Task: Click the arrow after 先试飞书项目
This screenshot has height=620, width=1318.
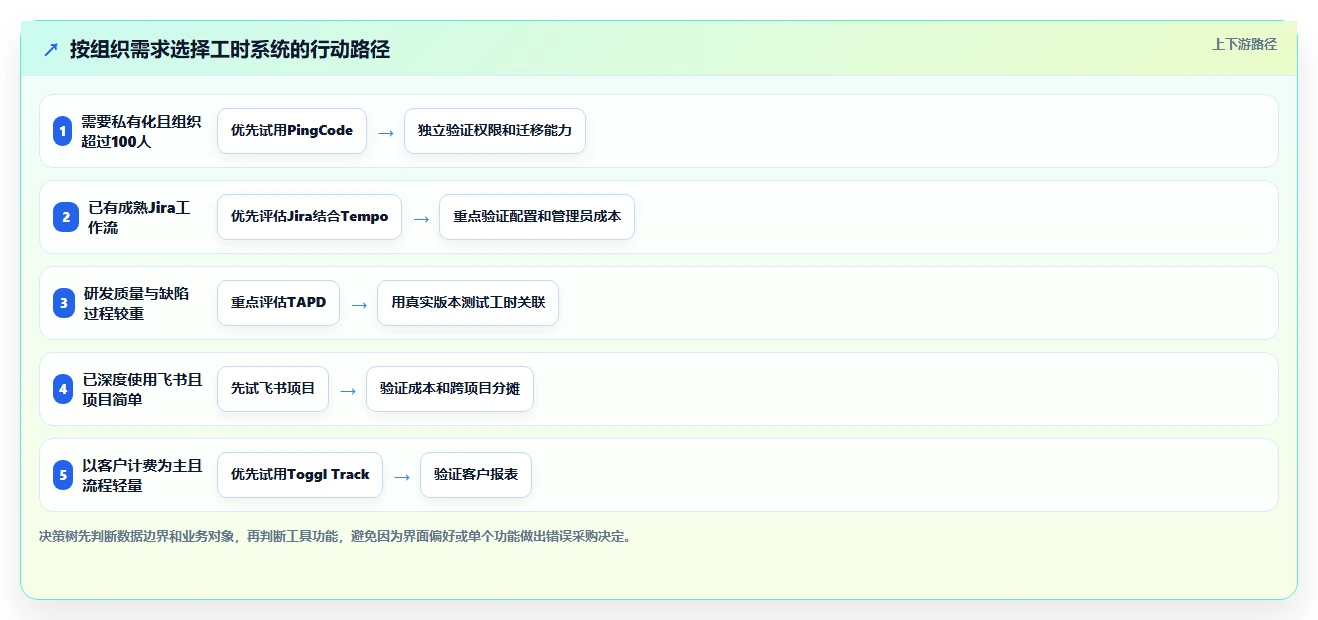Action: coord(348,390)
